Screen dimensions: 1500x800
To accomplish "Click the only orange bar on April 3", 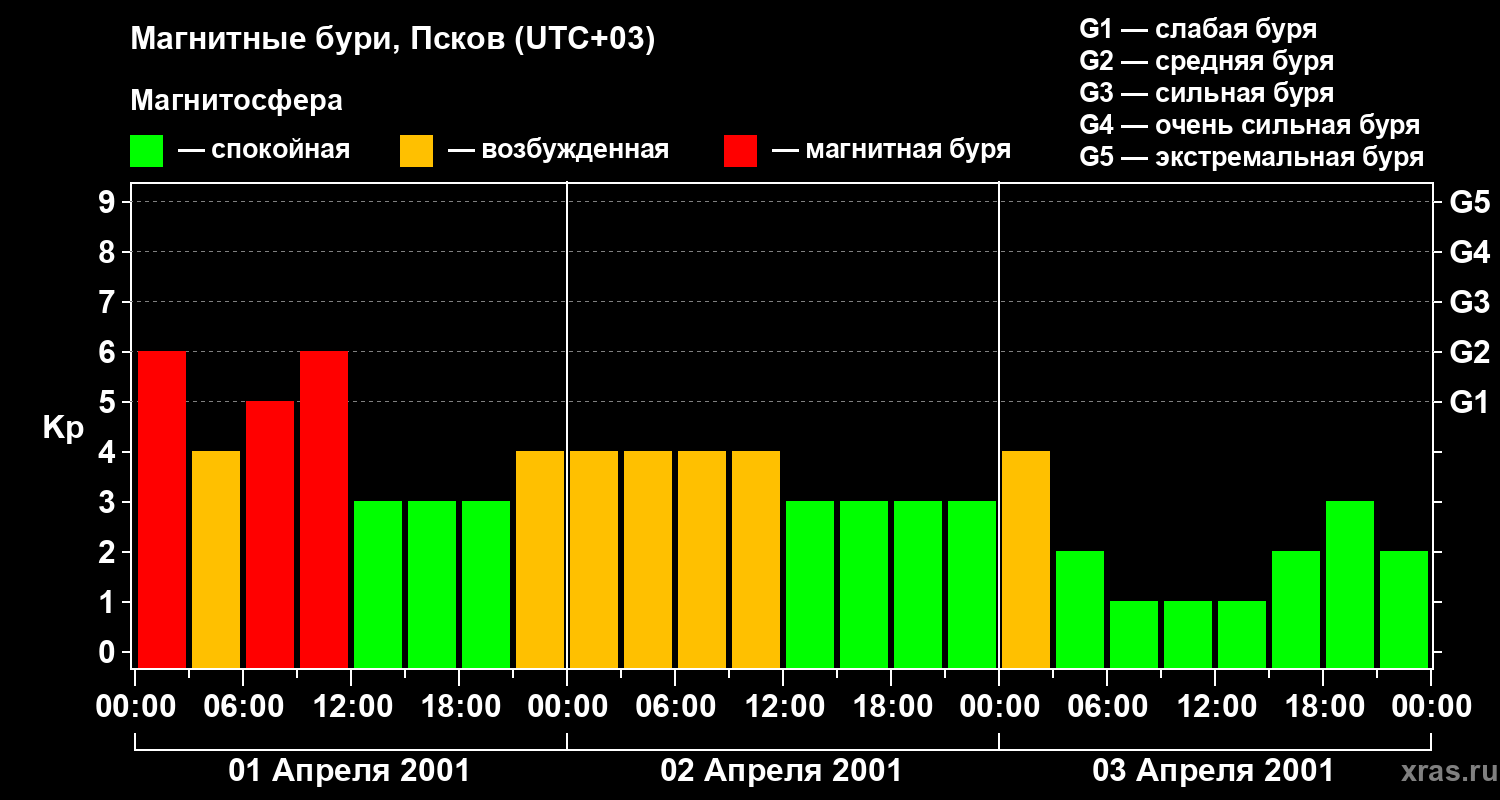I will point(1026,559).
